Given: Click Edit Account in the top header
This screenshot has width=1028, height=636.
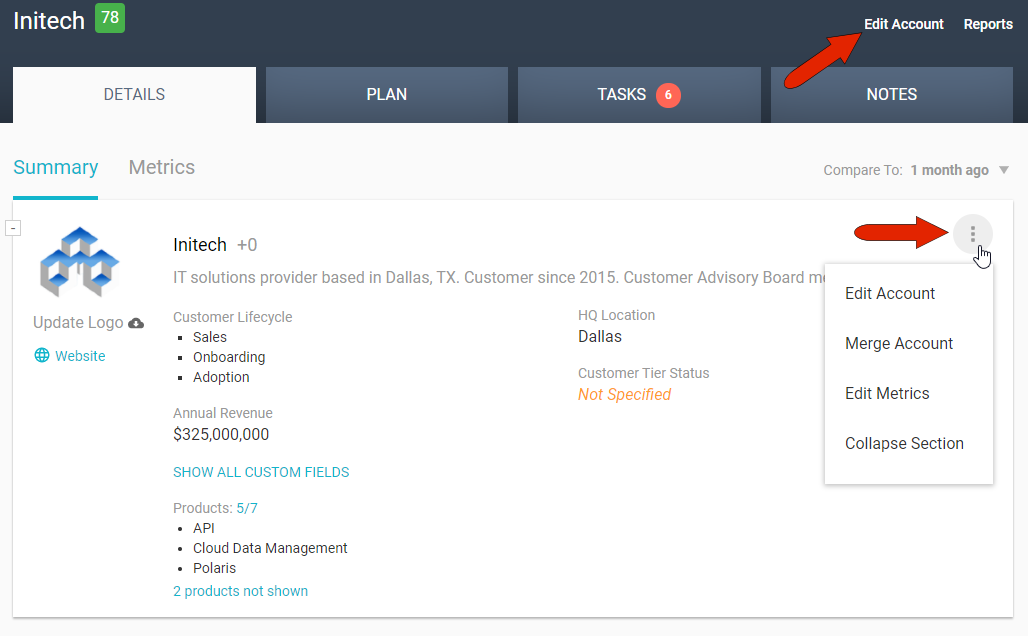Looking at the screenshot, I should click(x=903, y=24).
